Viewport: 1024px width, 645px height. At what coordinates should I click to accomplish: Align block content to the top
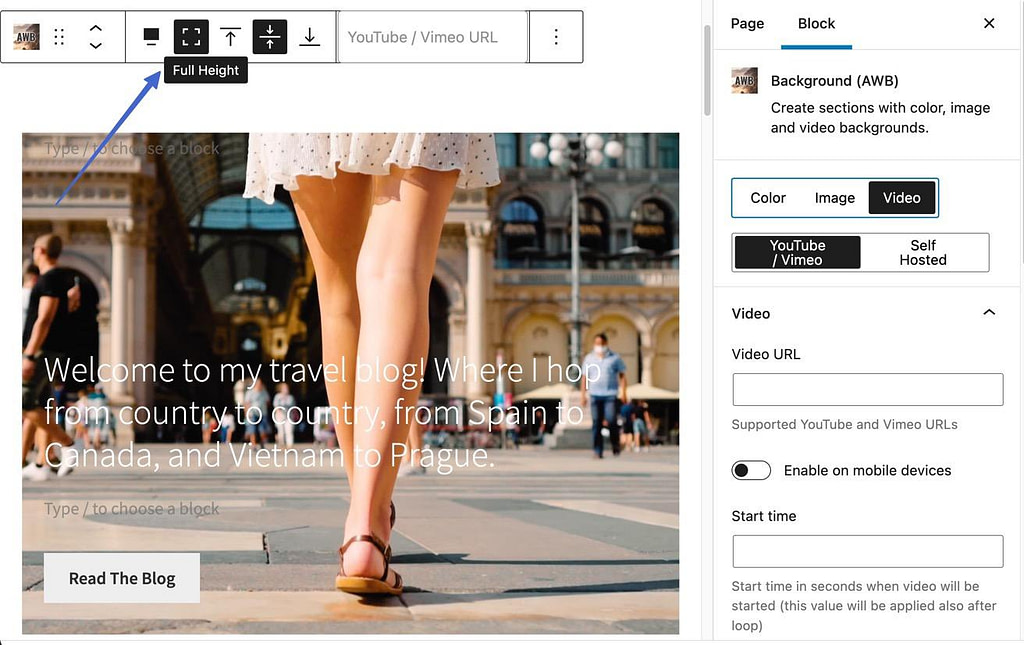[x=230, y=36]
